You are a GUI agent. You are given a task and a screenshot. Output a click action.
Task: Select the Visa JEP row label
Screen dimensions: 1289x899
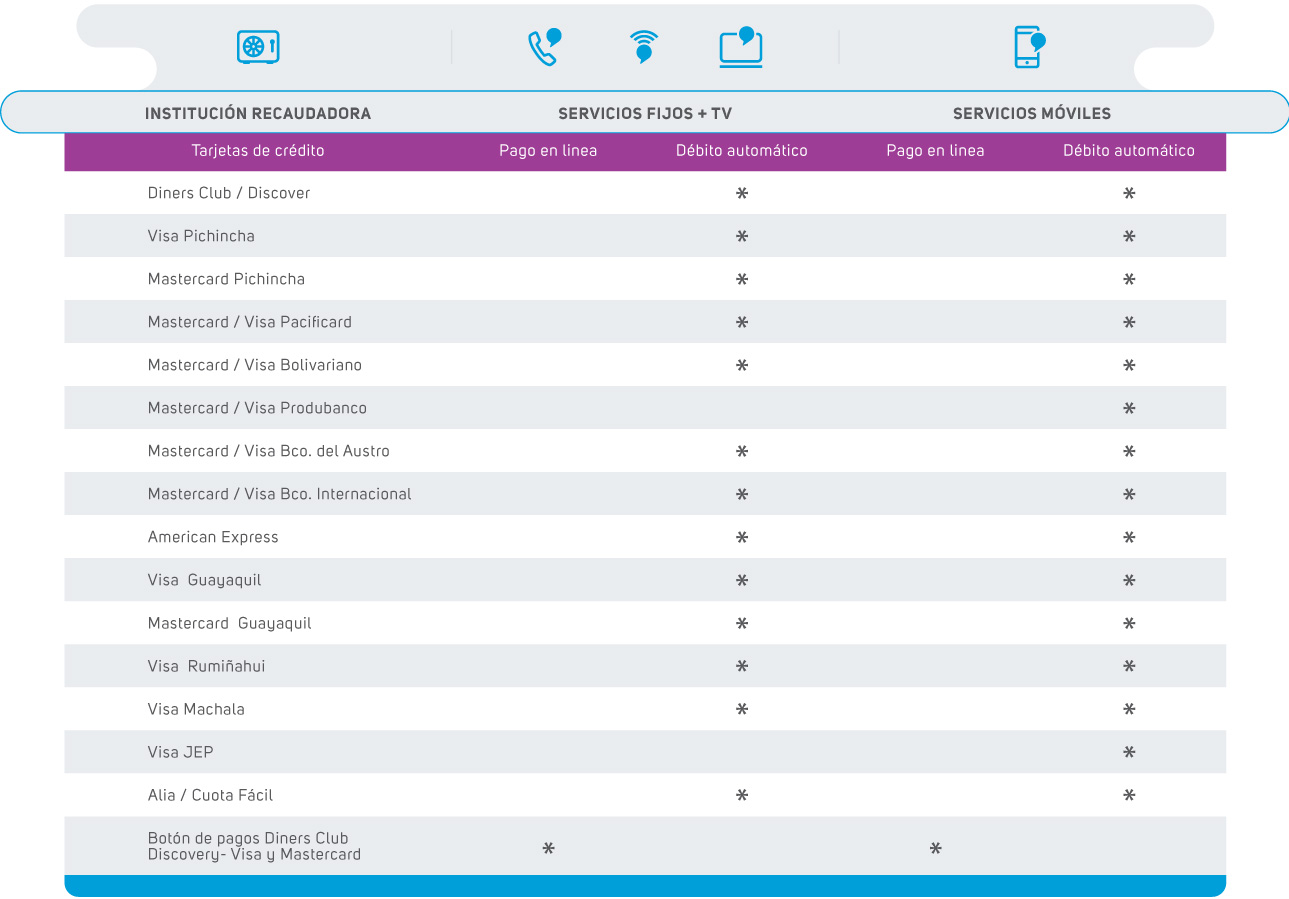tap(181, 752)
